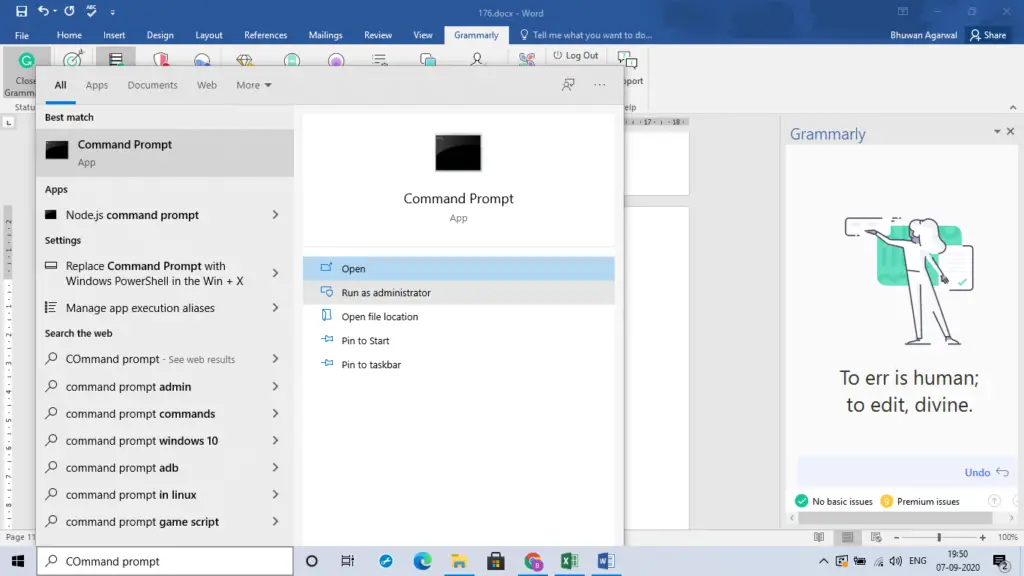Screen dimensions: 1024x576
Task: Select the Web search filter tab
Action: point(206,85)
